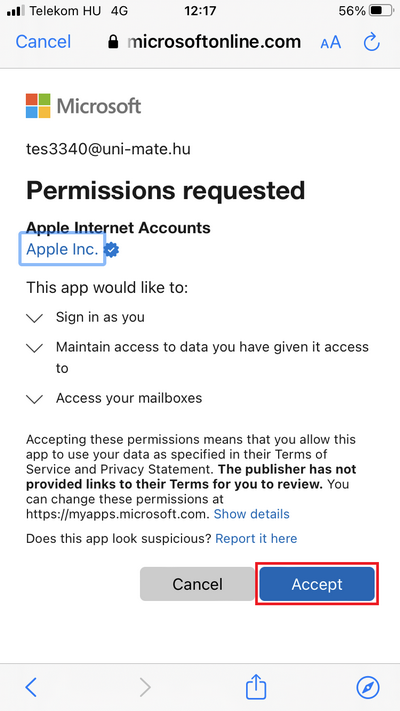Go back with left arrow
This screenshot has height=711, width=400.
(31, 688)
